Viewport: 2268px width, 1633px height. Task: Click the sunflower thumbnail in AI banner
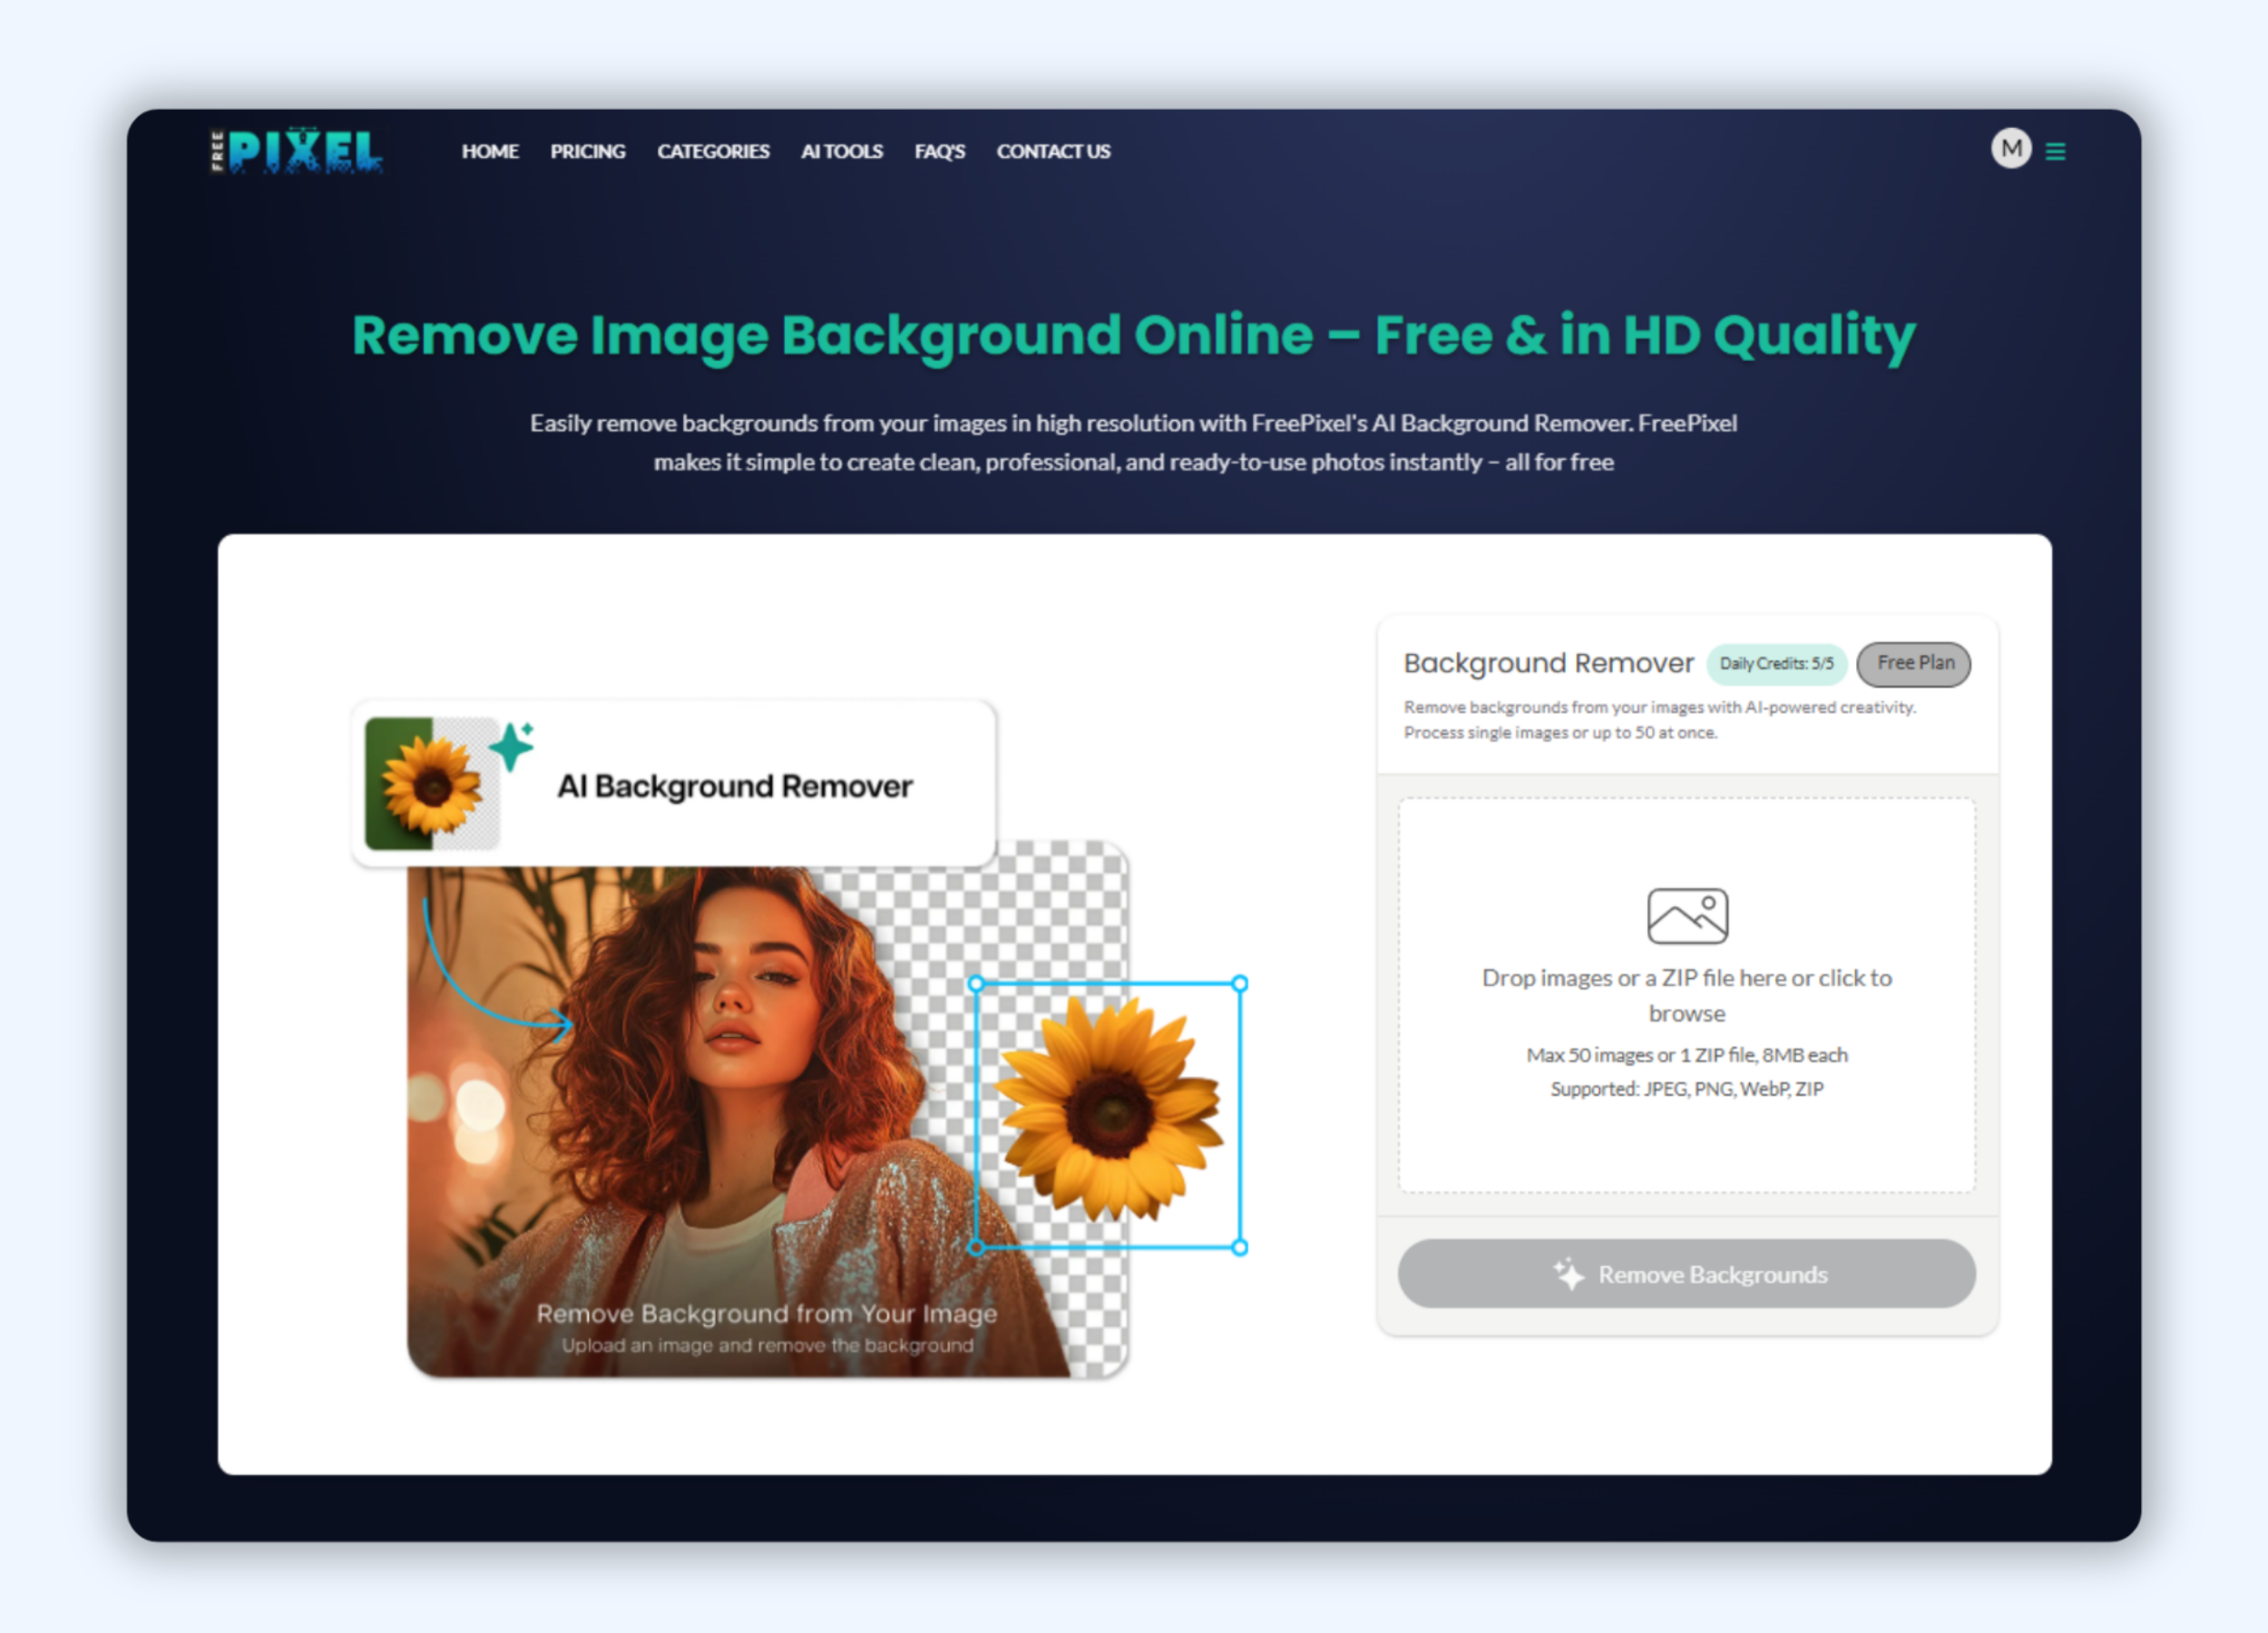(x=431, y=784)
